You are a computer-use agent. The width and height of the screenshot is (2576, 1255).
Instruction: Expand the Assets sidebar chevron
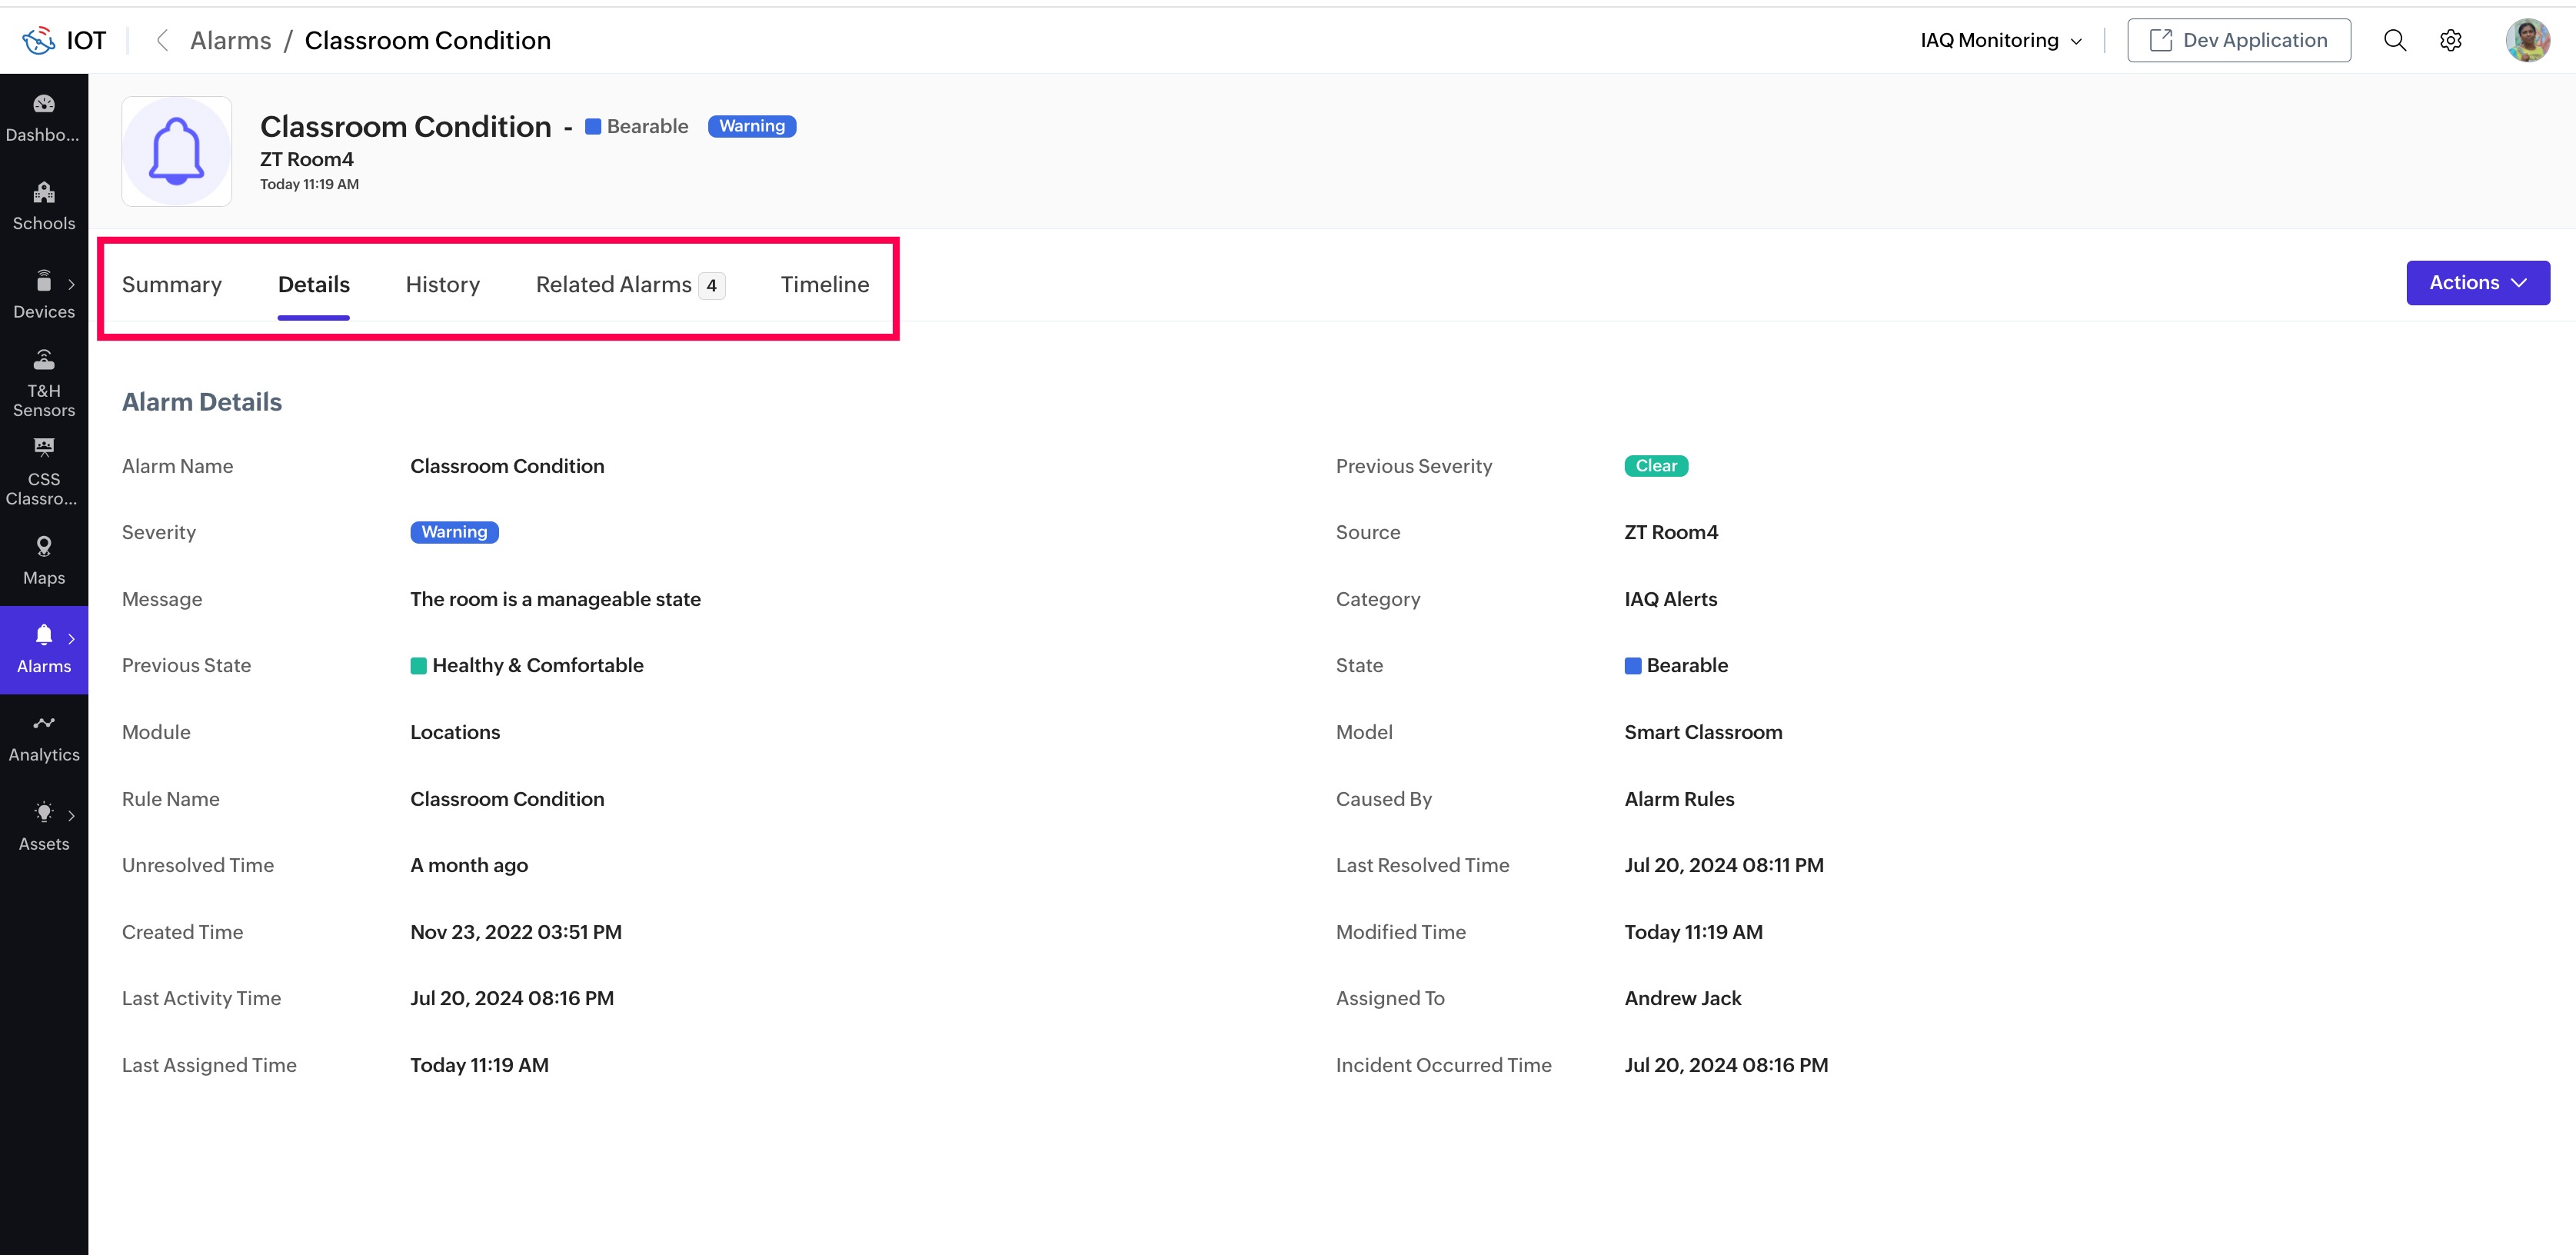click(x=71, y=815)
